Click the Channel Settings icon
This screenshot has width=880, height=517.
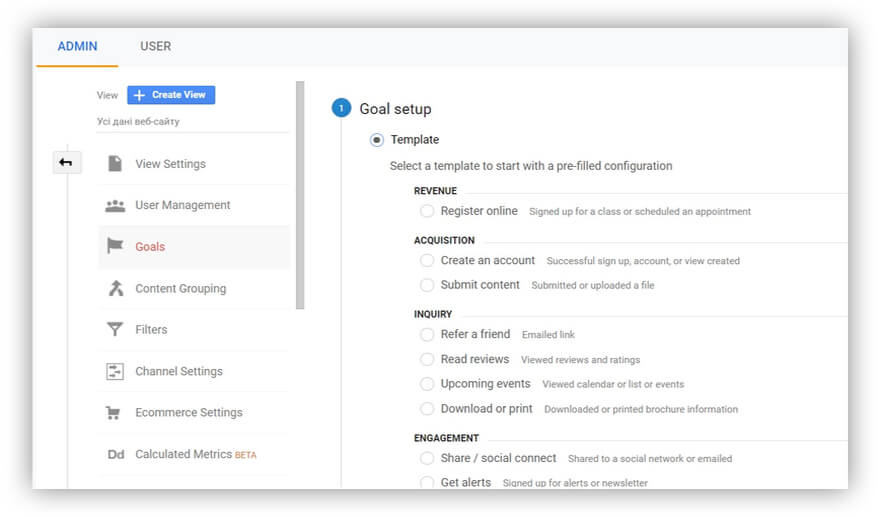(115, 371)
